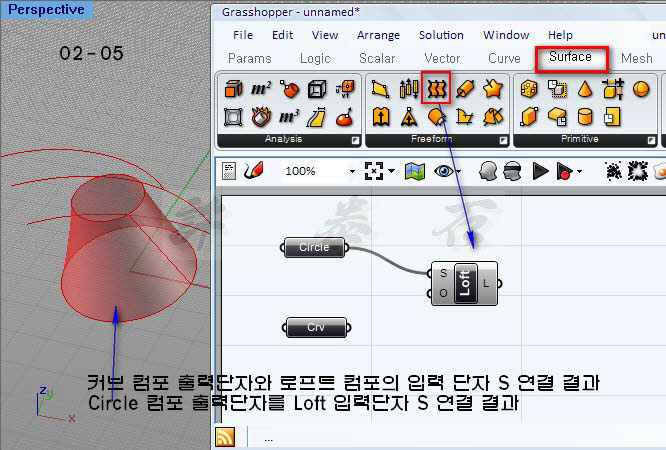
Task: Click the S input of Loft
Action: pyautogui.click(x=443, y=273)
